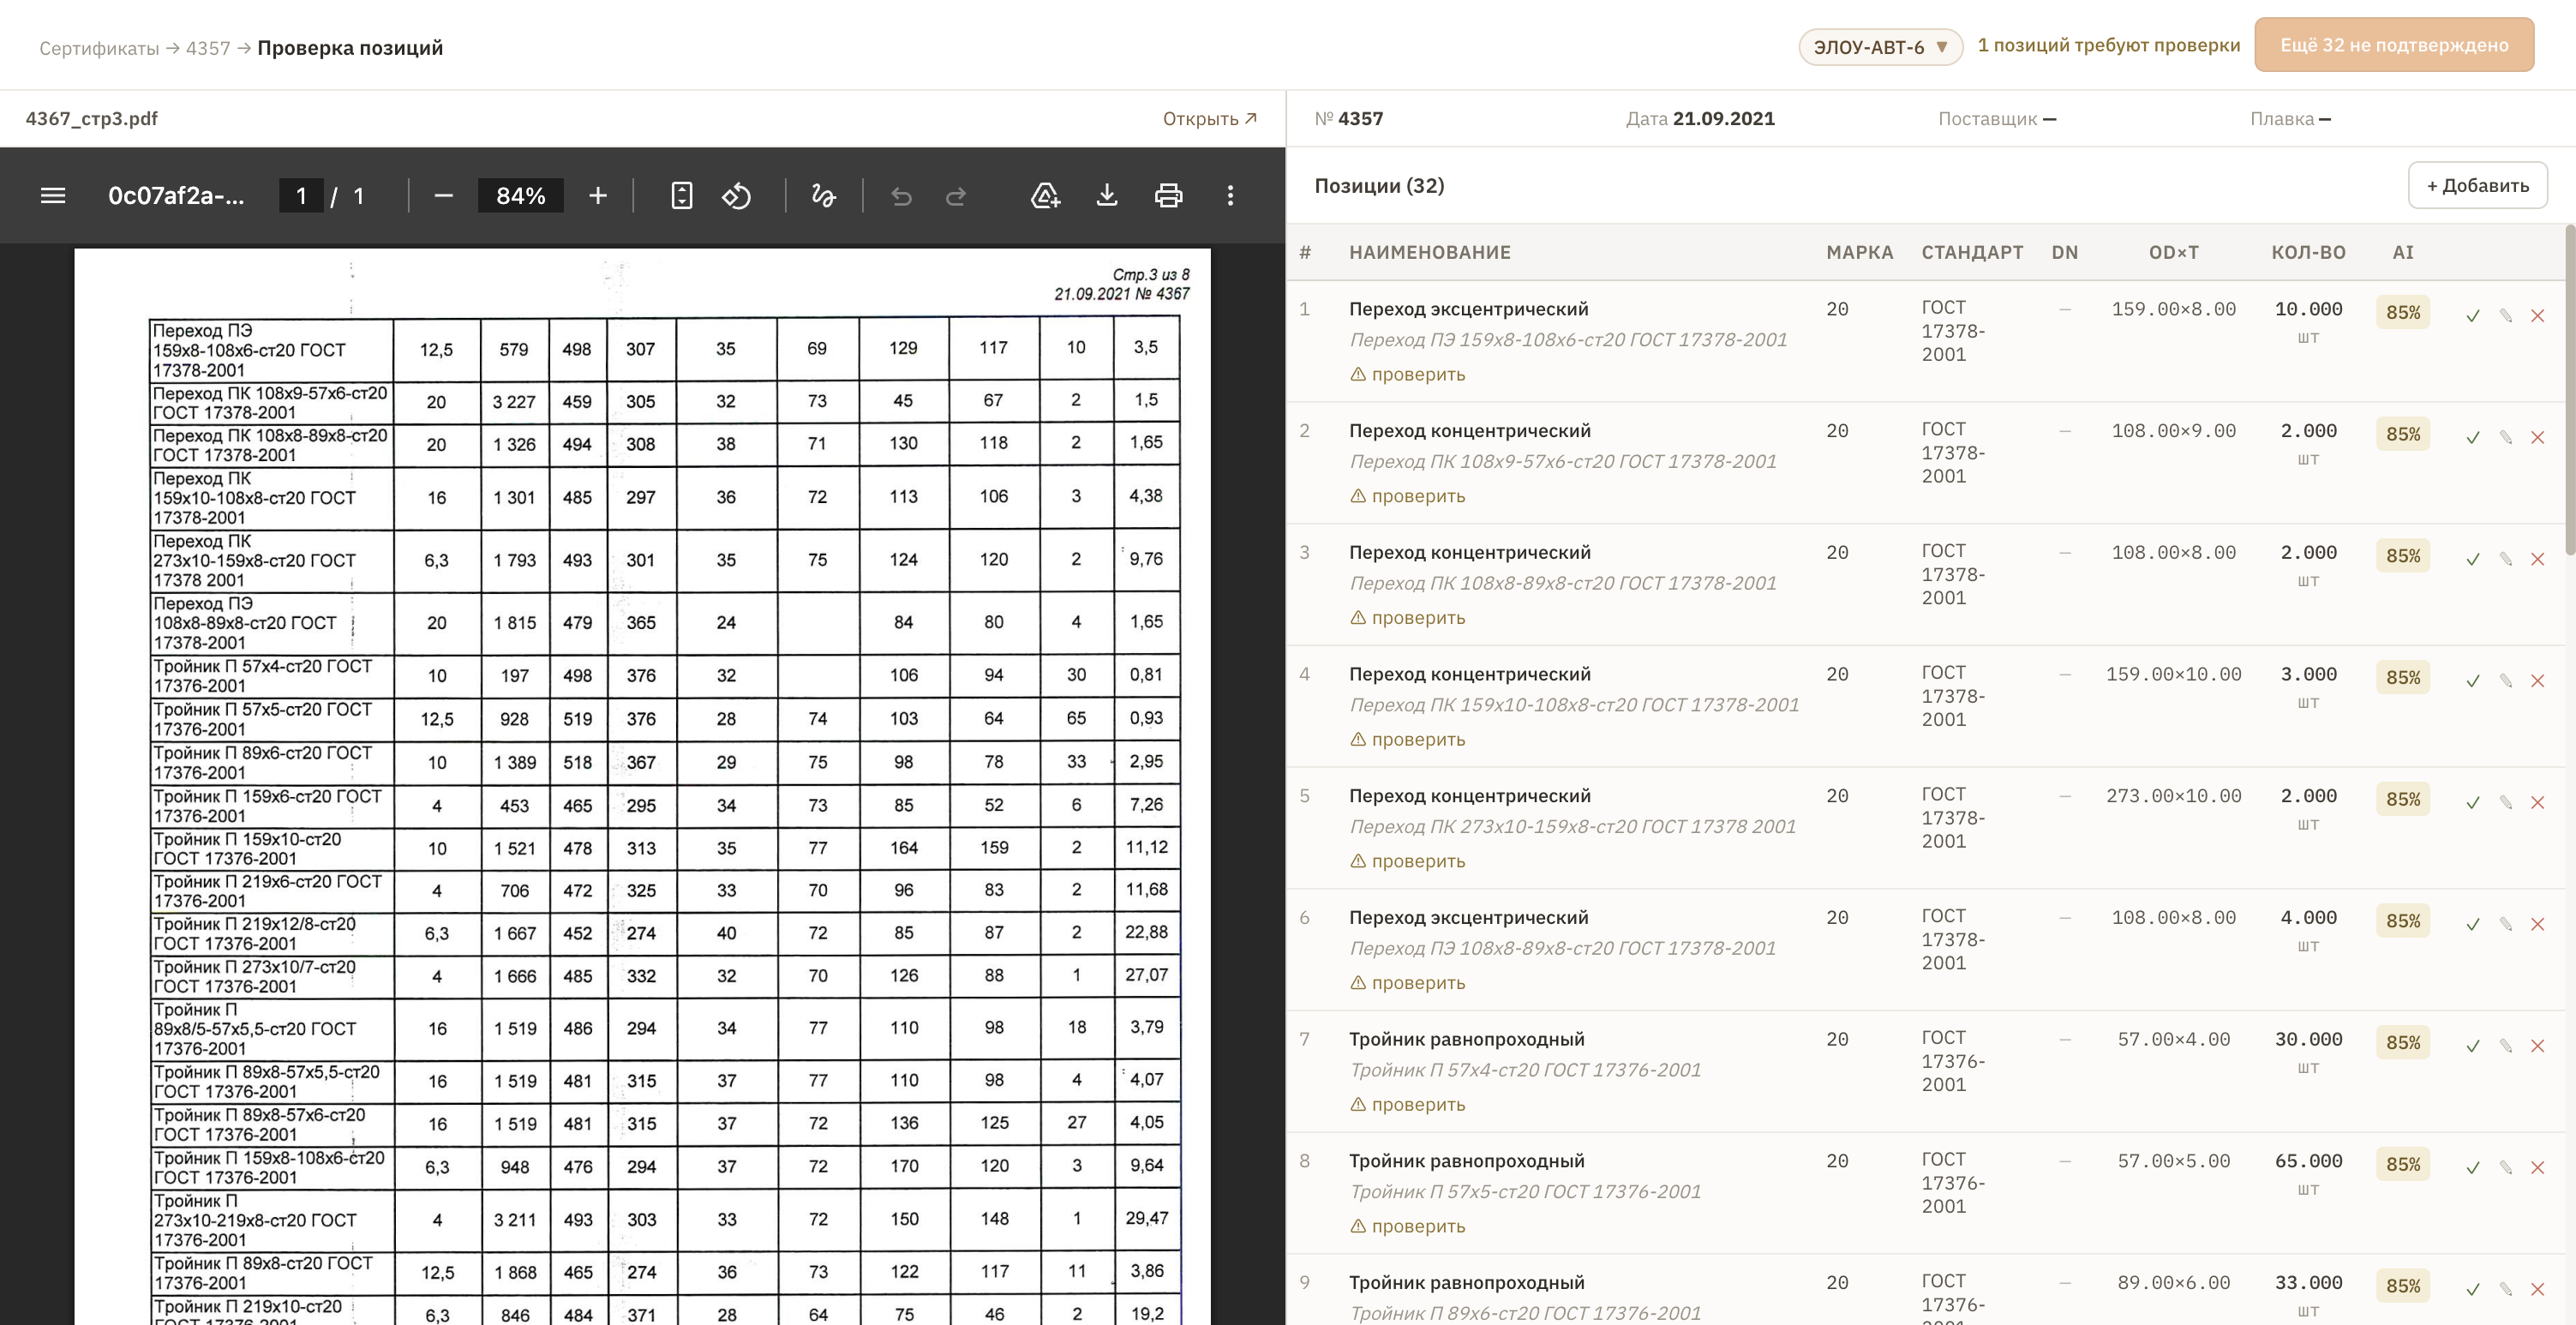Open the PDF via Открыть link
This screenshot has width=2576, height=1325.
[1209, 119]
